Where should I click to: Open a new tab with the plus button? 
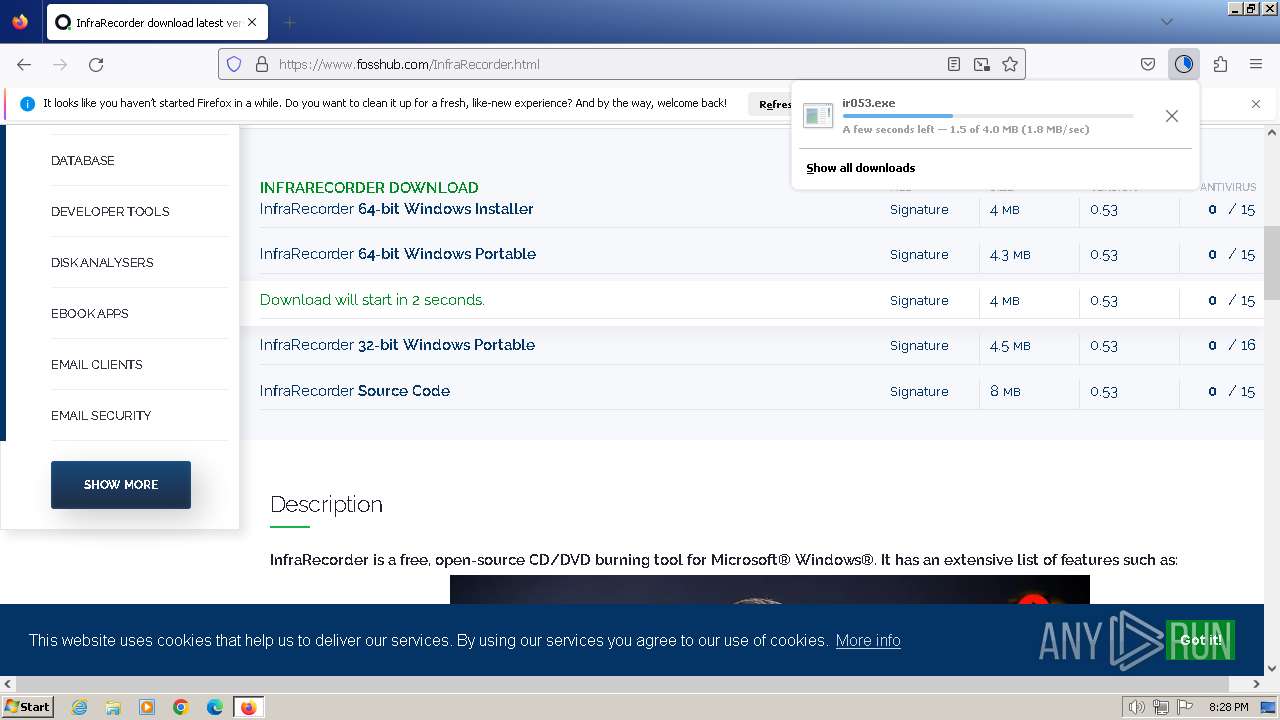pyautogui.click(x=289, y=22)
